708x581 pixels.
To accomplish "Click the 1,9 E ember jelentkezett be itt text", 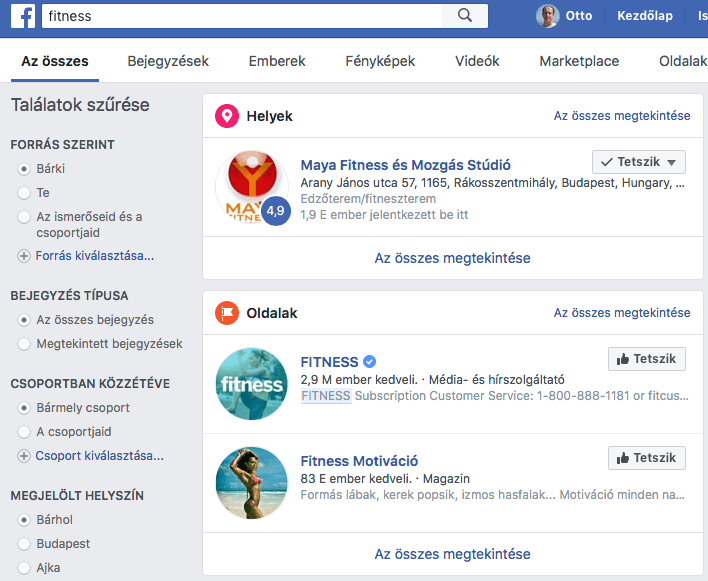I will click(384, 215).
